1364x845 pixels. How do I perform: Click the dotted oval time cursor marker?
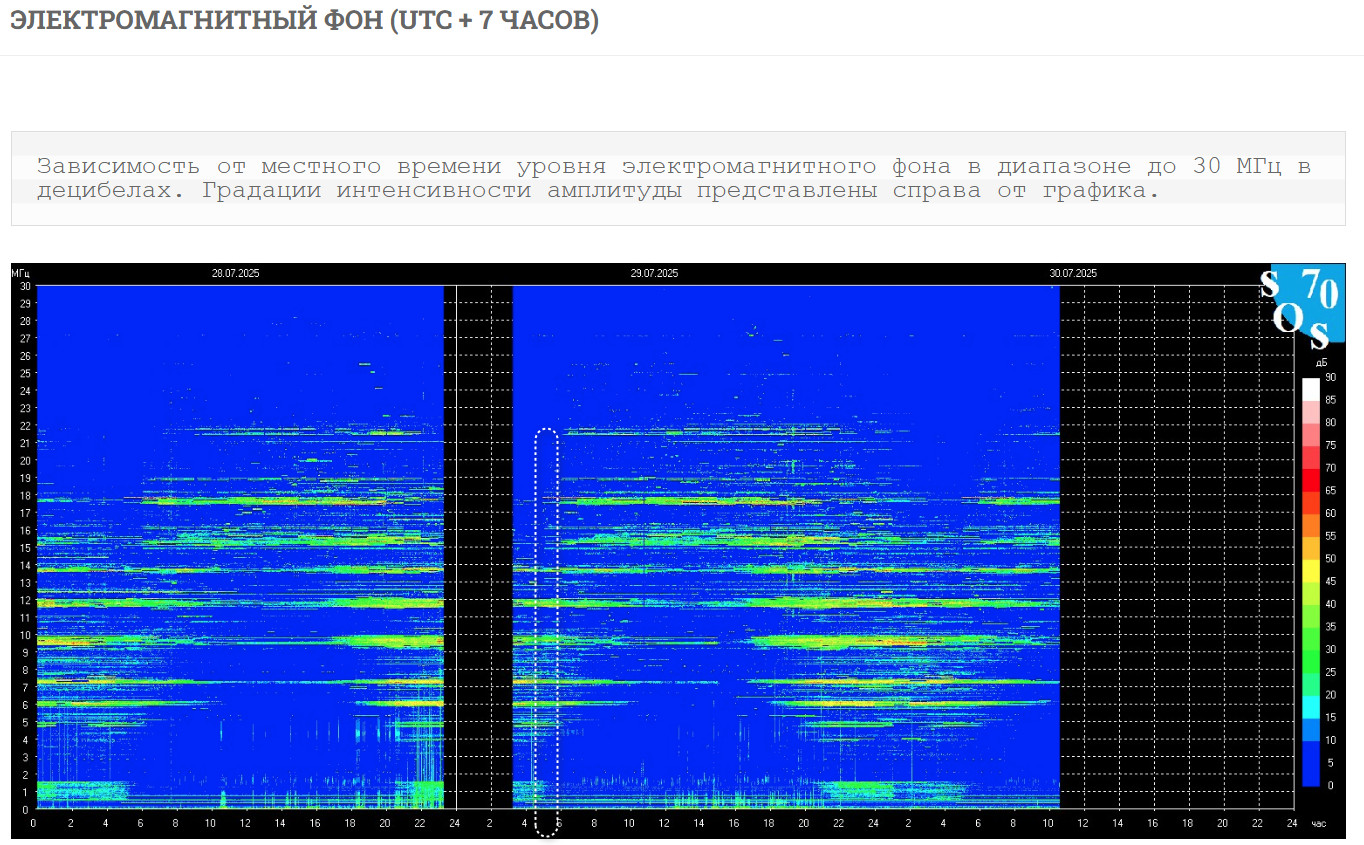pos(546,630)
